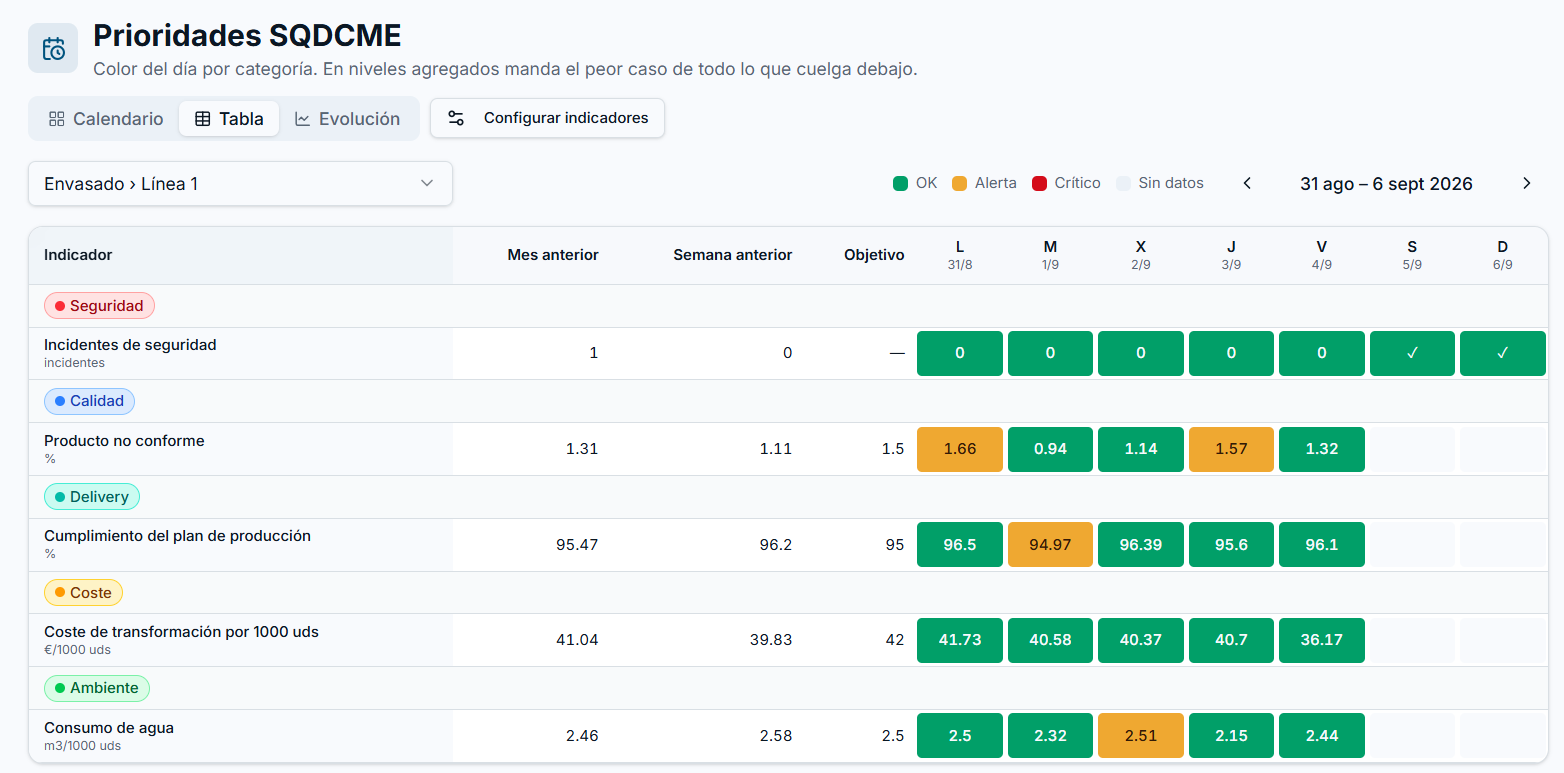
Task: Click Mes anterior value 1.31
Action: pos(582,449)
